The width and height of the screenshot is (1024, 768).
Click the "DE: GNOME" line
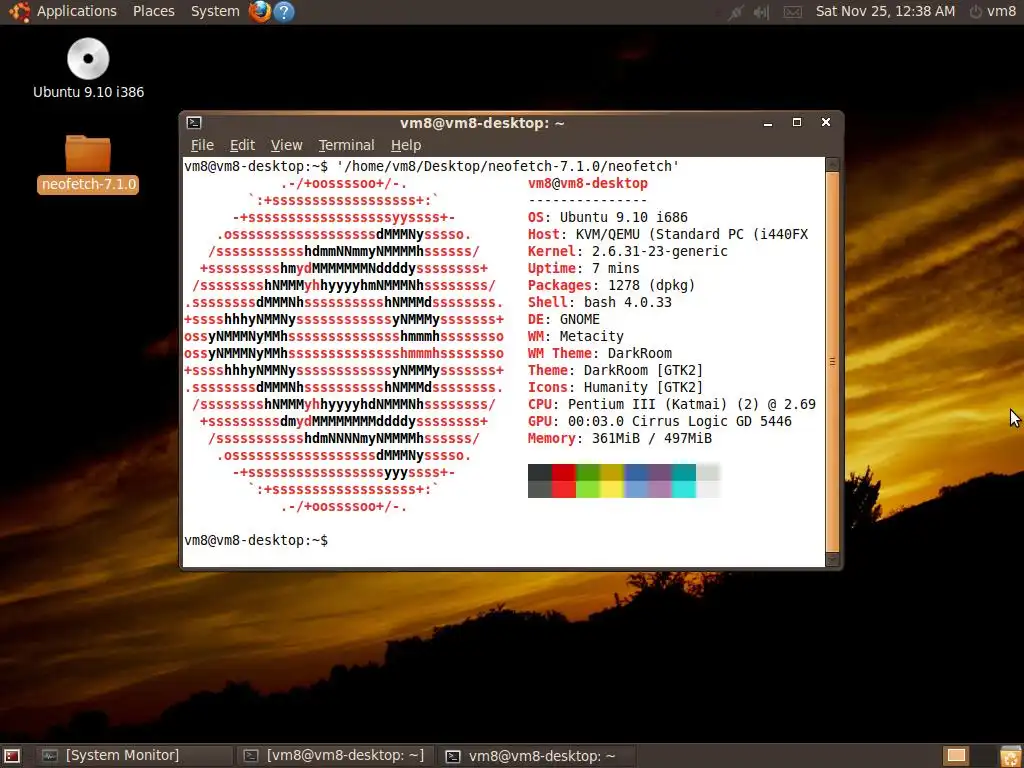(x=564, y=319)
